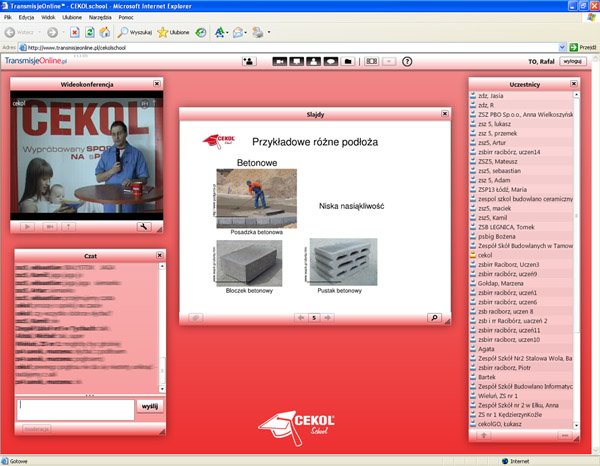Open Ulubione favorites star button

(x=173, y=33)
